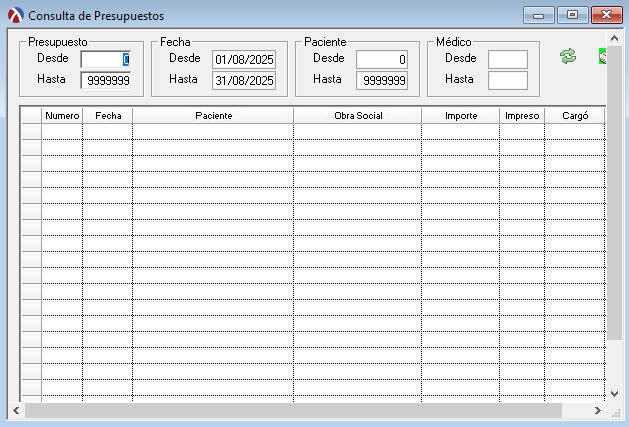
Task: Maximize the Consulta de Presupuestos window
Action: point(572,16)
